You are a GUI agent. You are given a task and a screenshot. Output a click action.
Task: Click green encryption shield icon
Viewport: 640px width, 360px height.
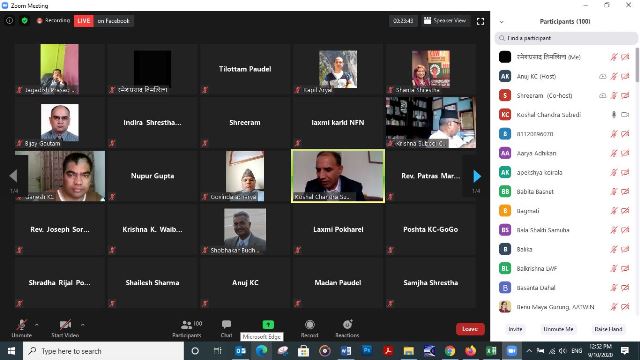[x=24, y=20]
